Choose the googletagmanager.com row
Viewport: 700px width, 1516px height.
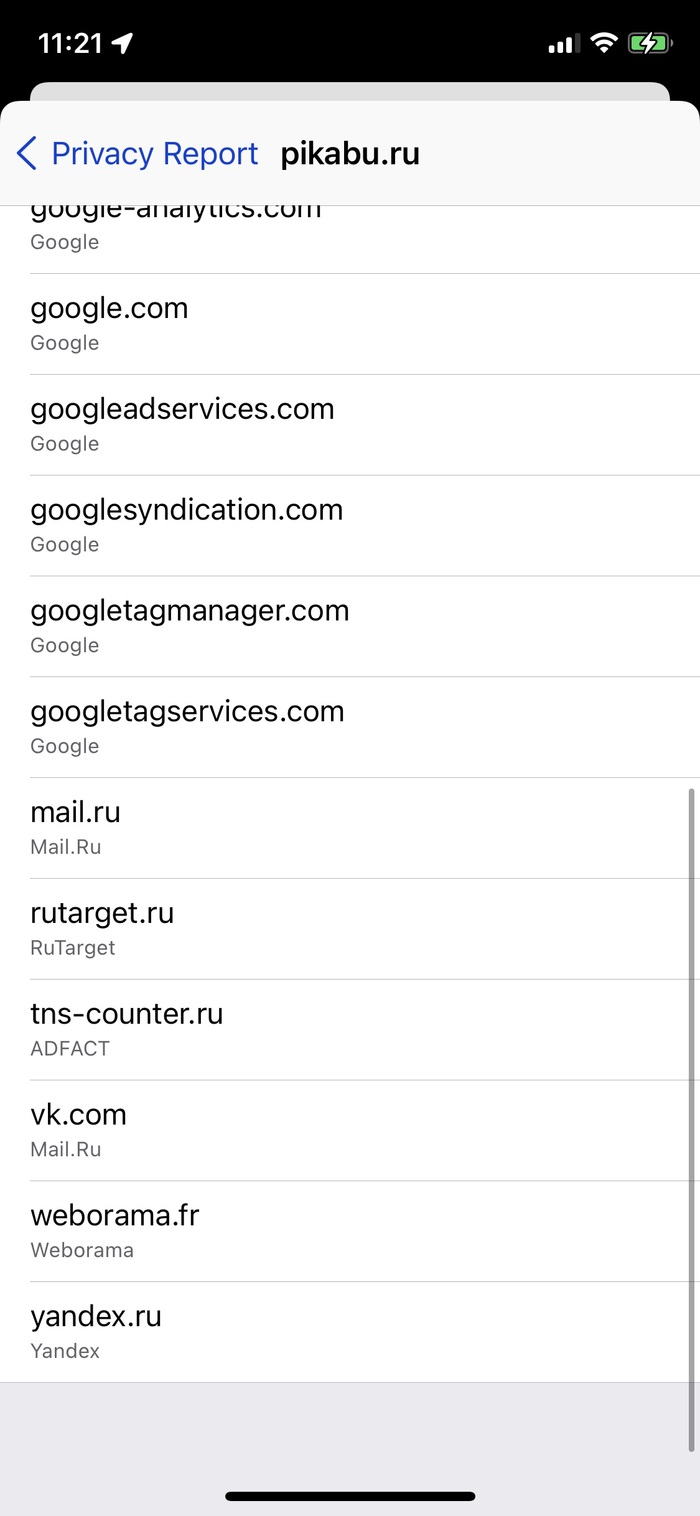(x=350, y=627)
